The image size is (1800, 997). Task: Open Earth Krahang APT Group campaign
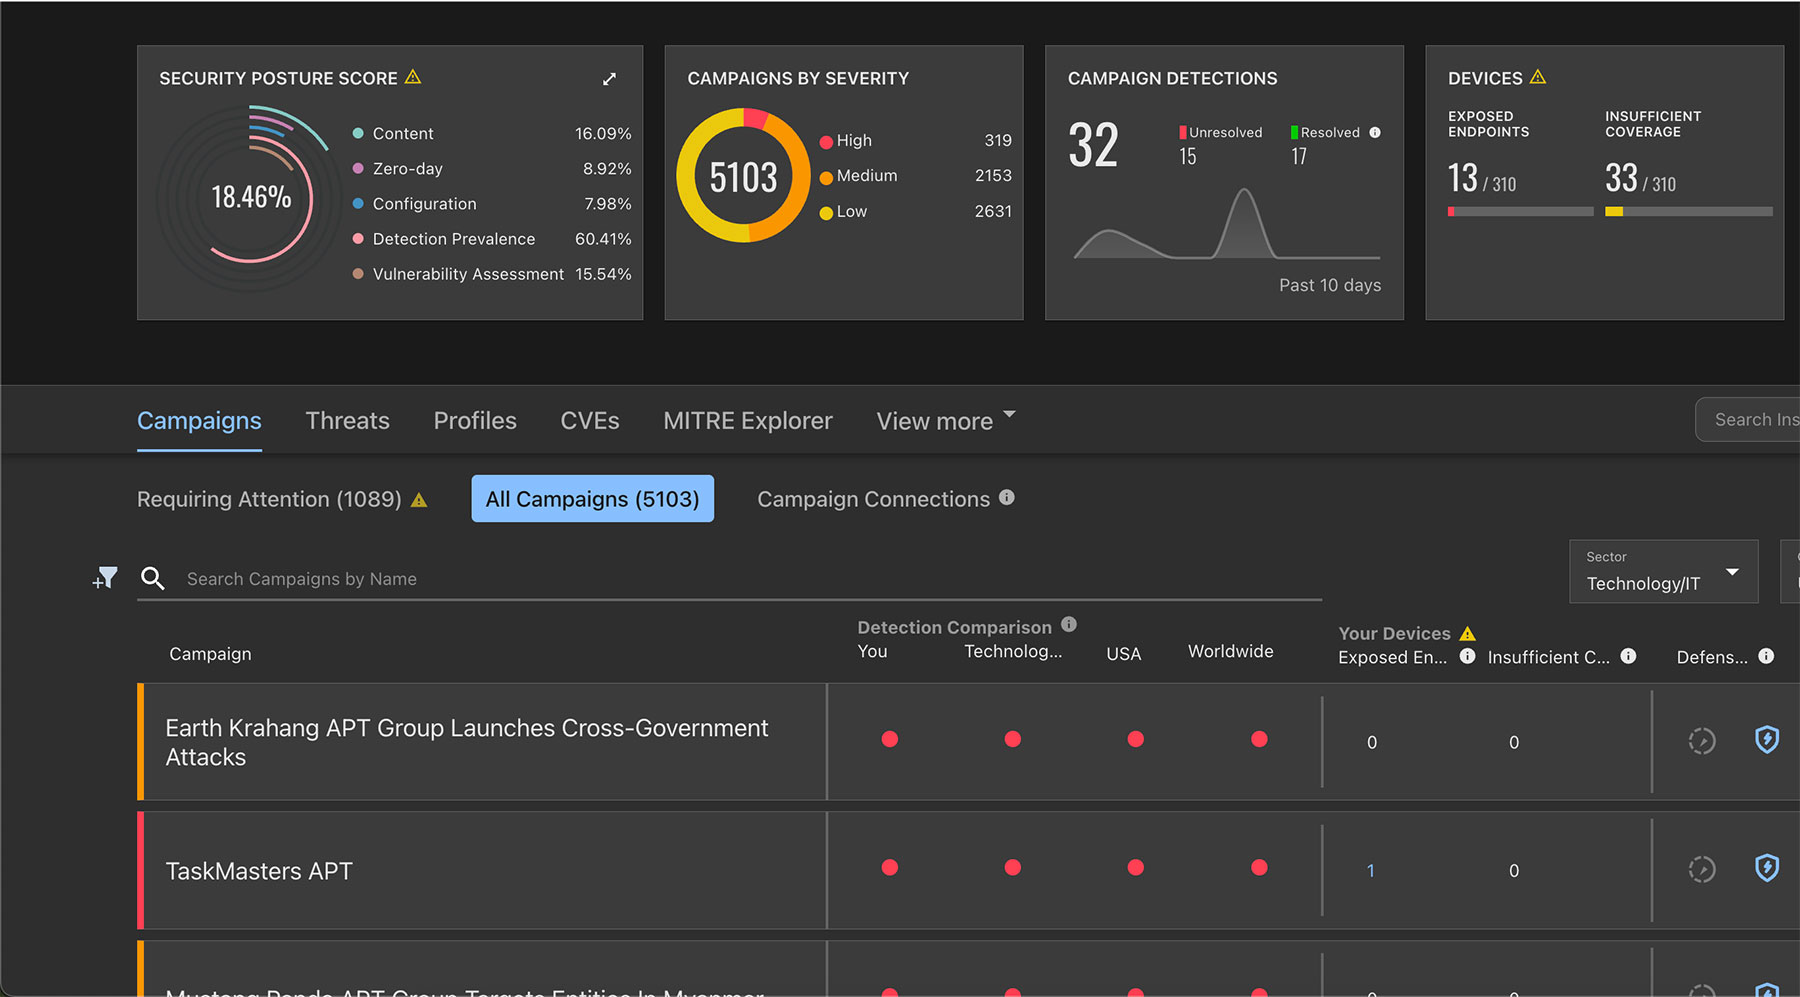point(467,742)
